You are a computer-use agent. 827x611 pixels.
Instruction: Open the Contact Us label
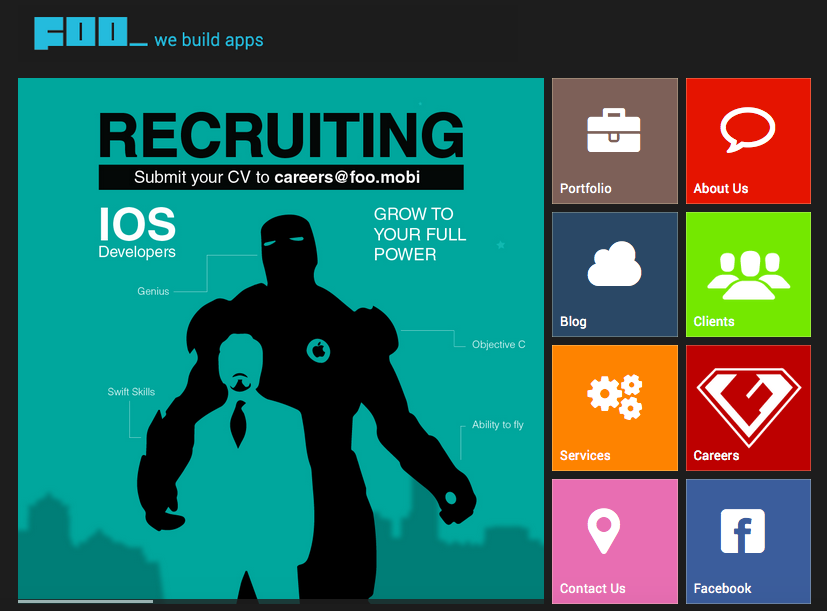(592, 588)
